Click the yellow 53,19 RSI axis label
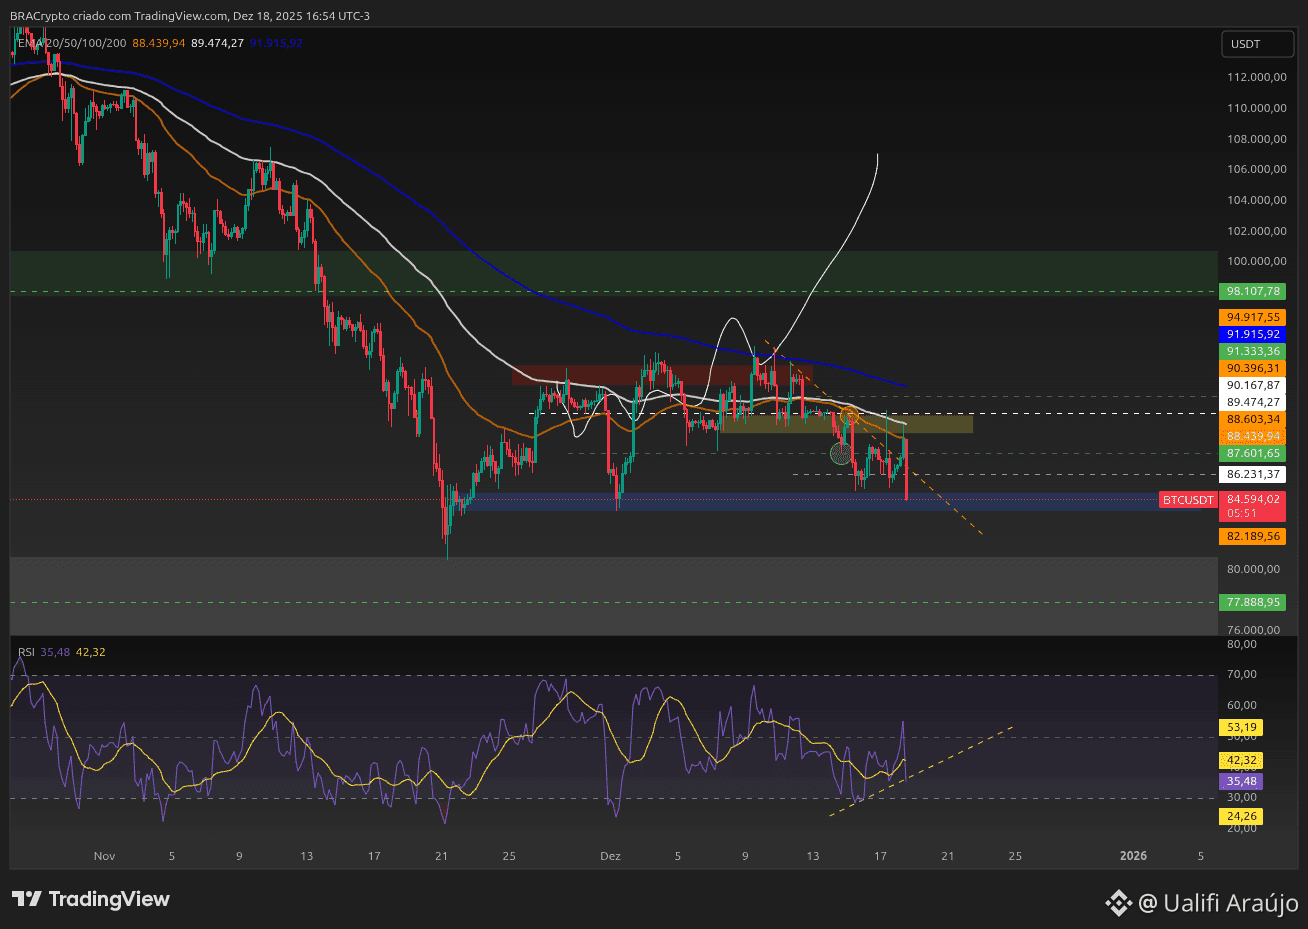Image resolution: width=1308 pixels, height=929 pixels. coord(1240,727)
